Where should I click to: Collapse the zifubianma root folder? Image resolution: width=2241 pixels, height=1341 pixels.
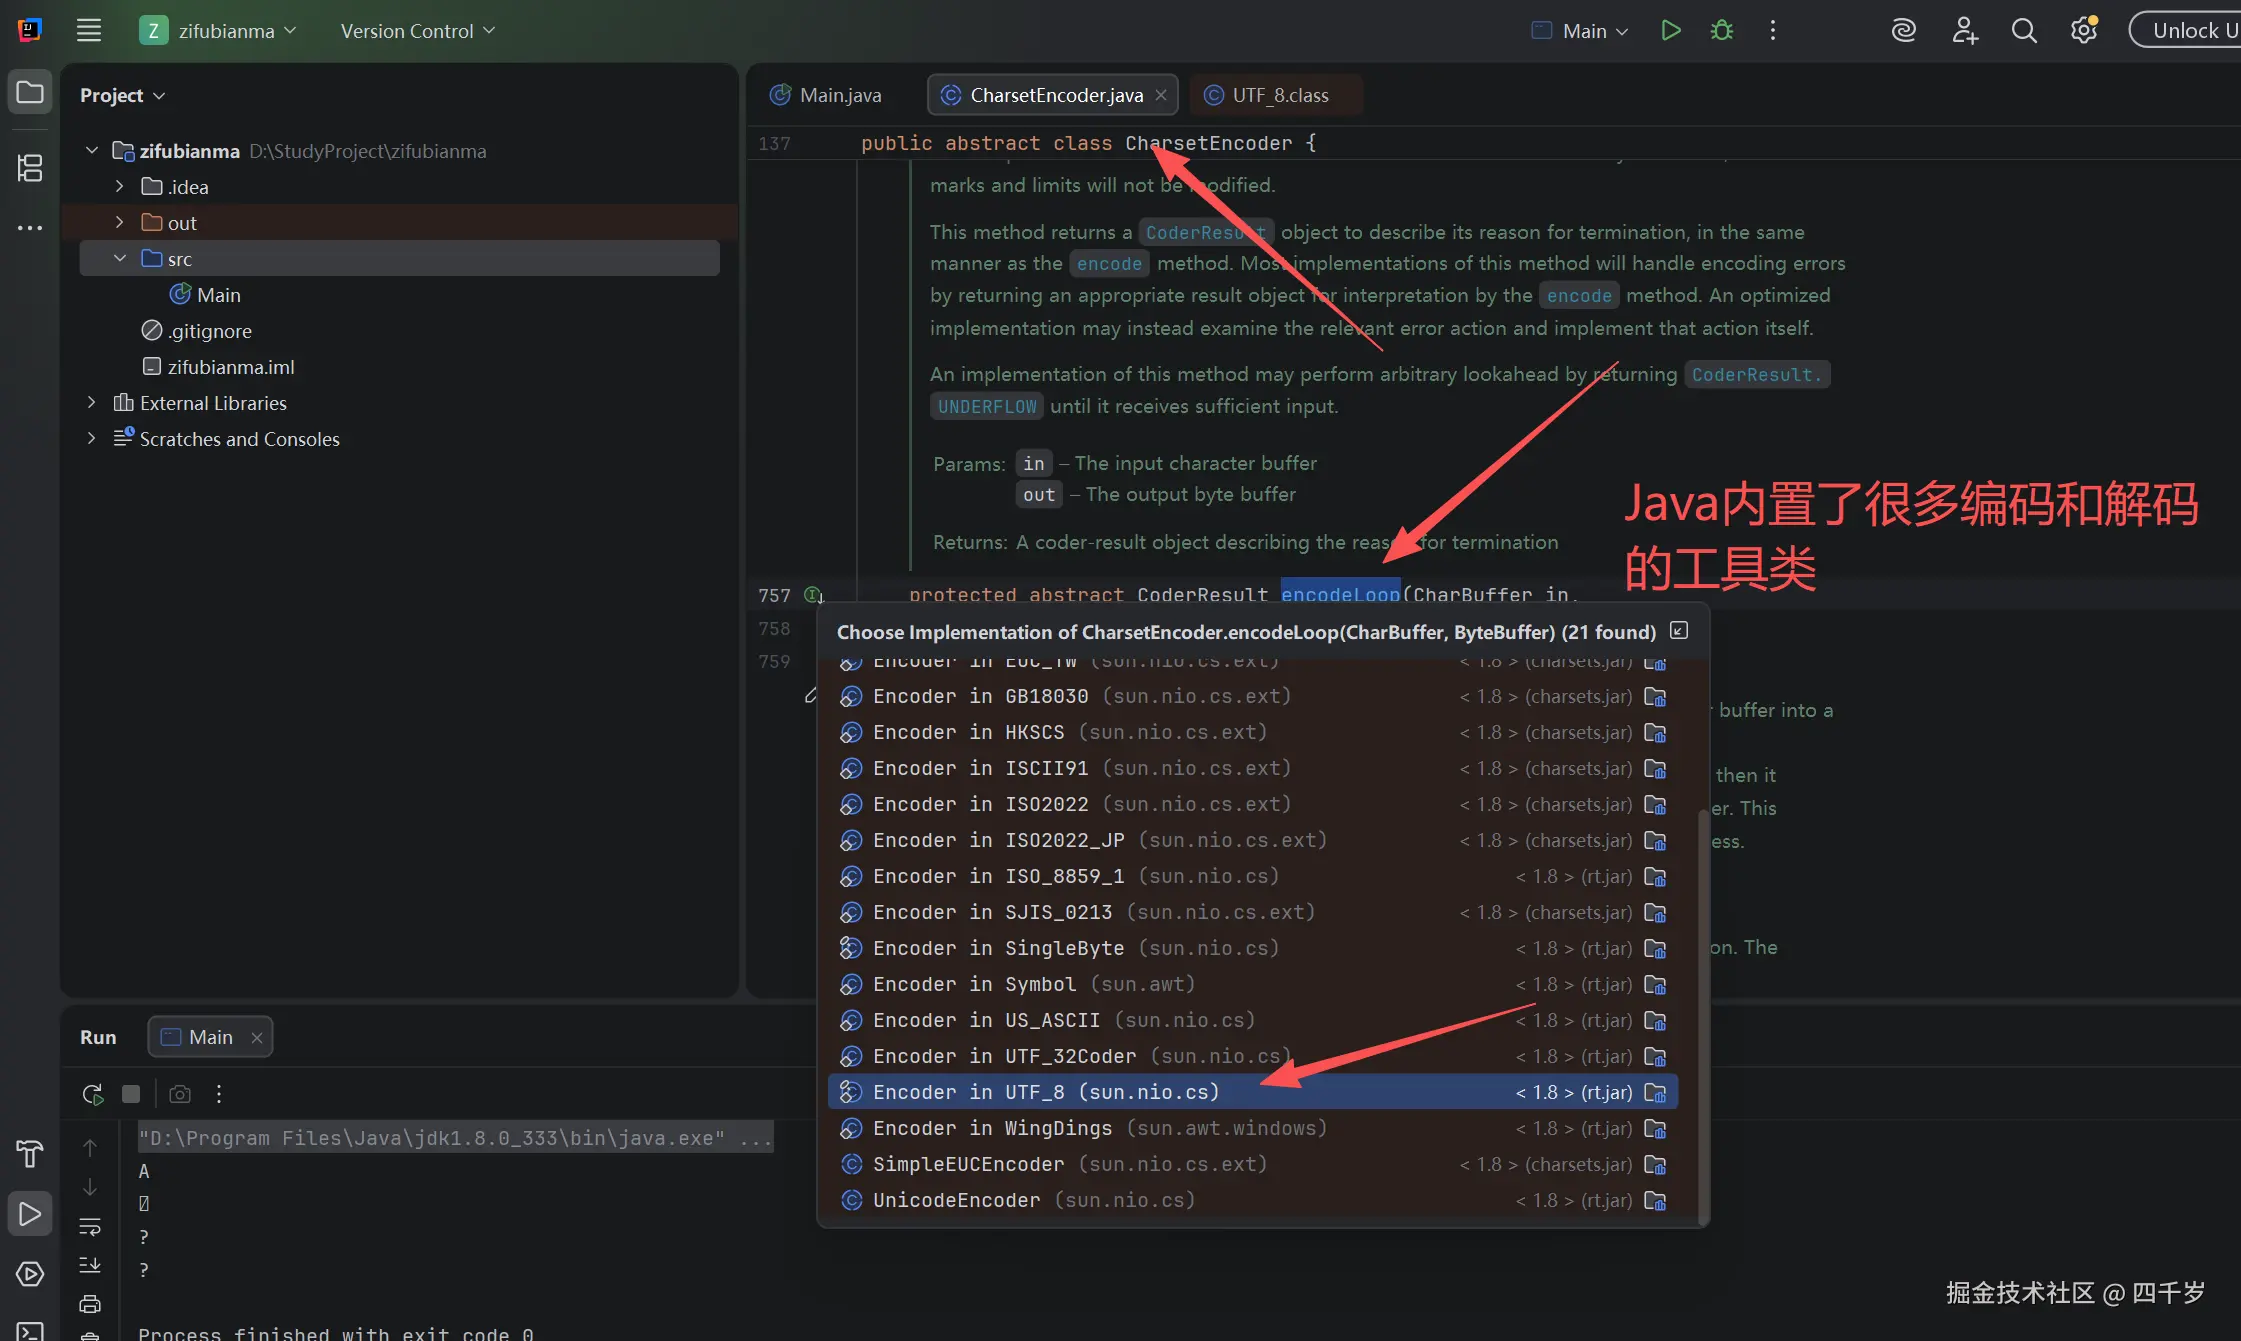coord(92,150)
